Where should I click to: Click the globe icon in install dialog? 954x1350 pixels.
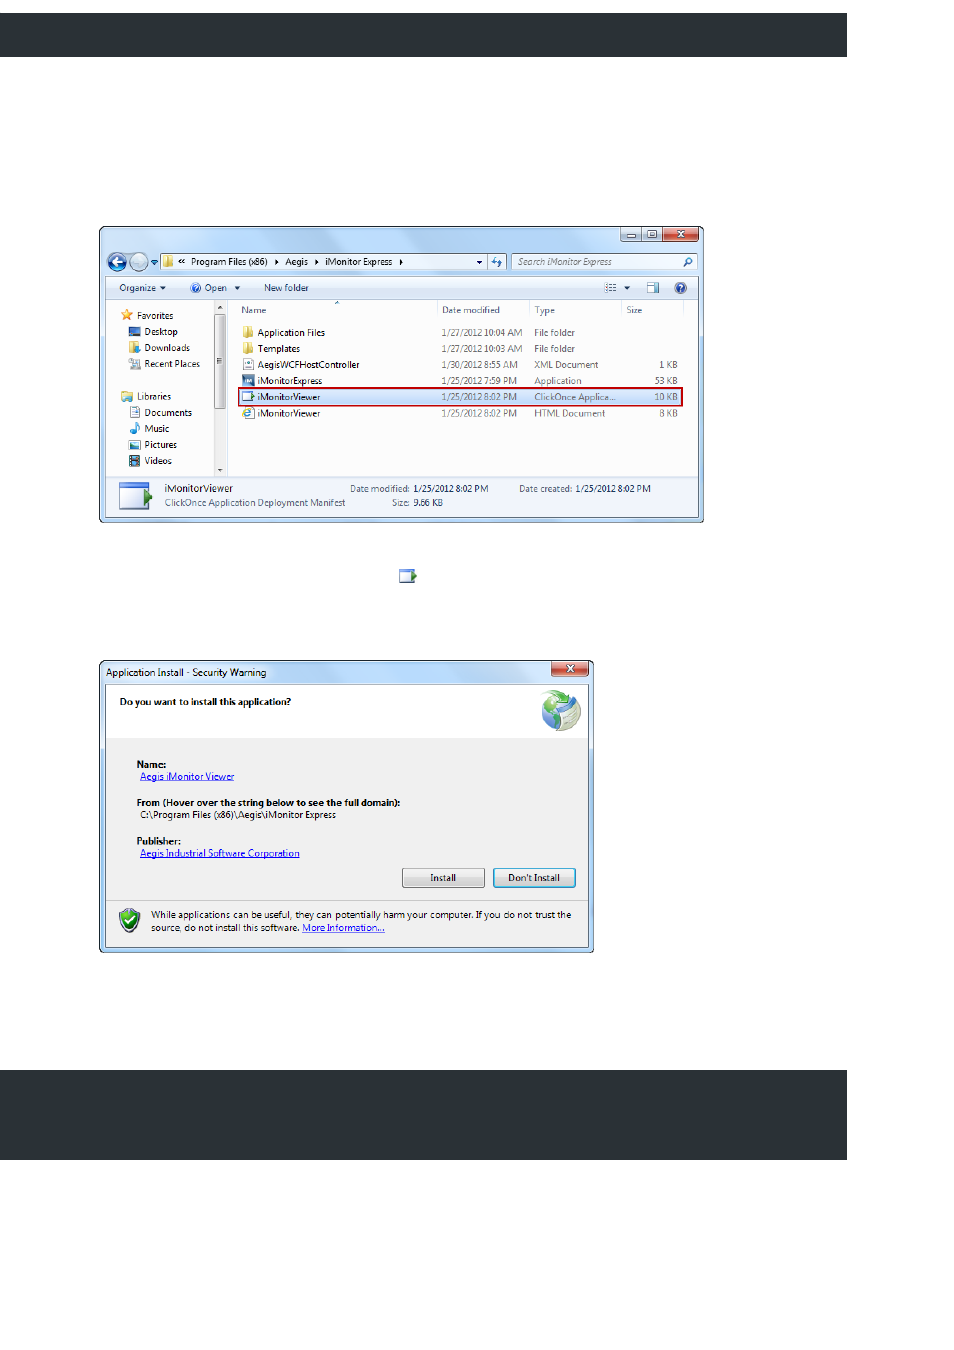coord(561,711)
